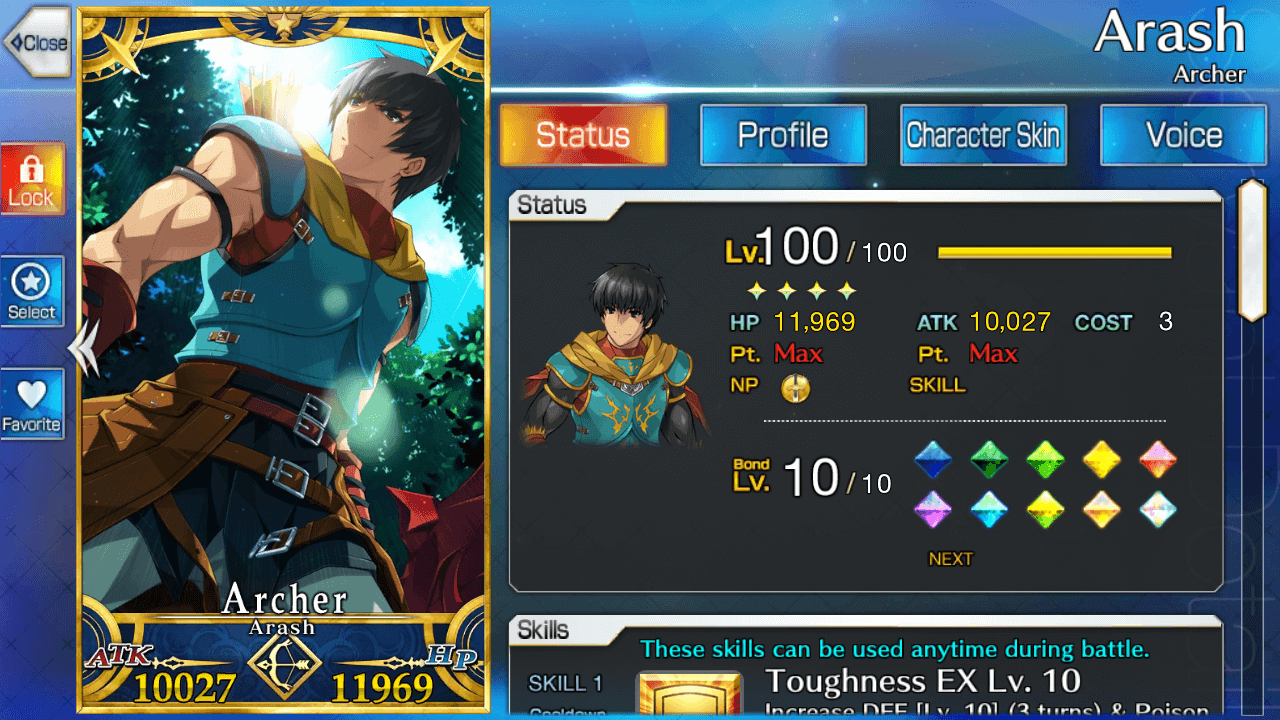1280x720 pixels.
Task: Click the dark green bond crystal icon
Action: point(989,460)
